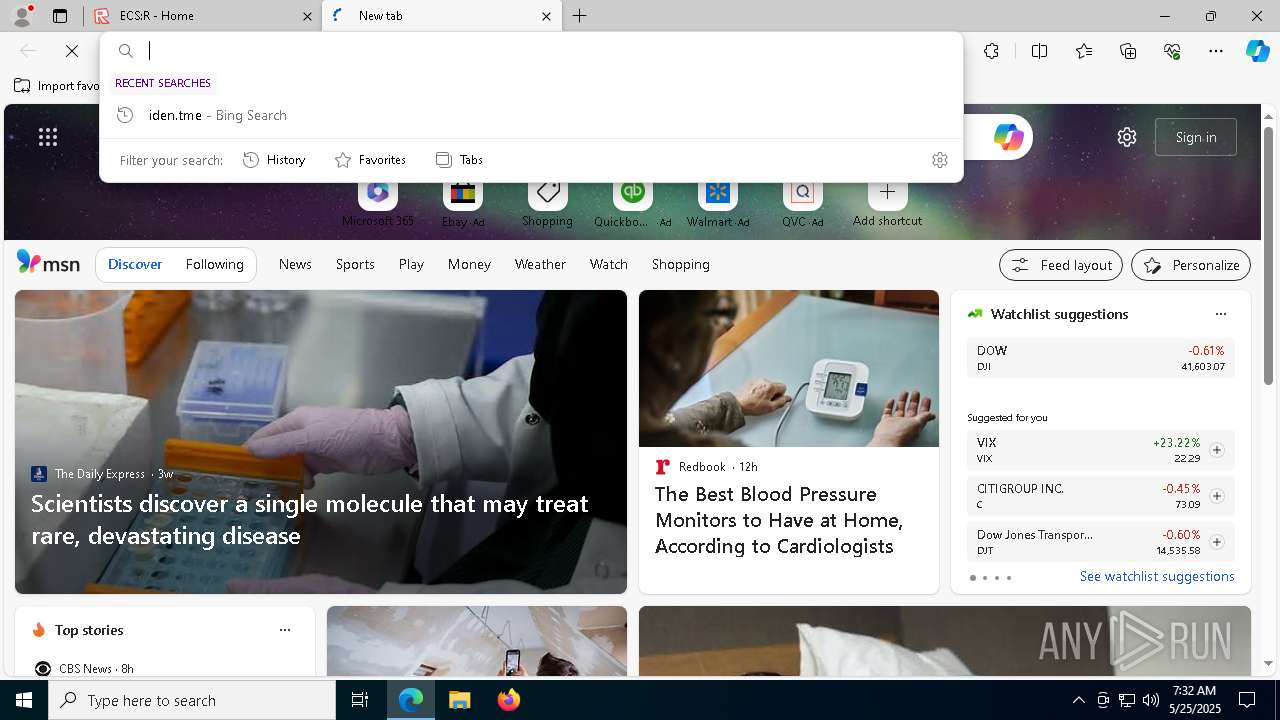Click the Personalize button
This screenshot has width=1280, height=720.
point(1191,265)
